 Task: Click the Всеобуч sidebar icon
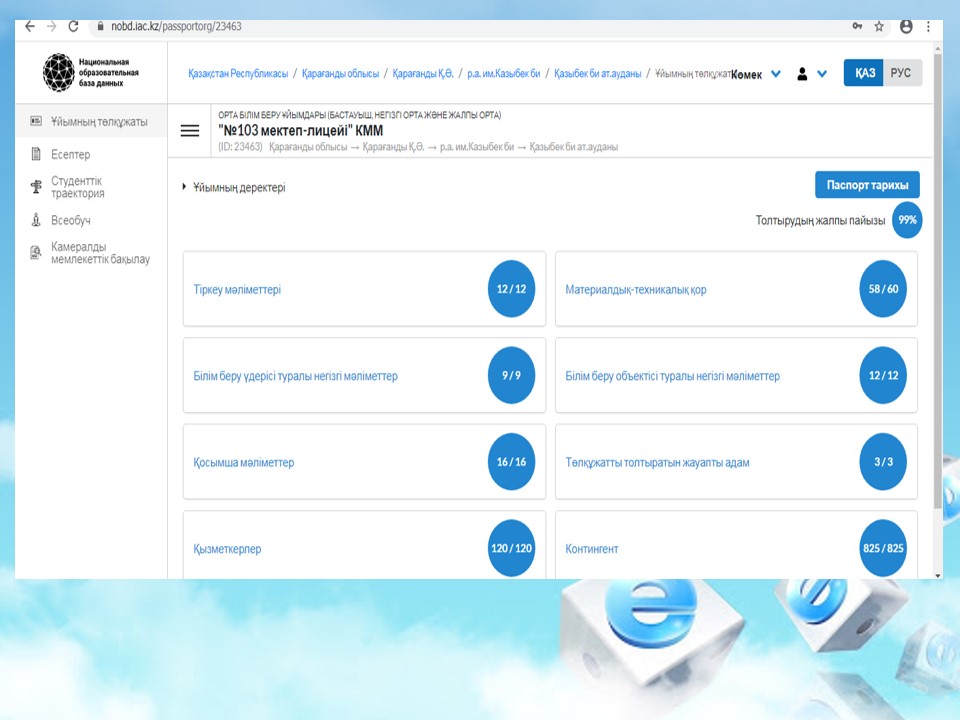[36, 220]
